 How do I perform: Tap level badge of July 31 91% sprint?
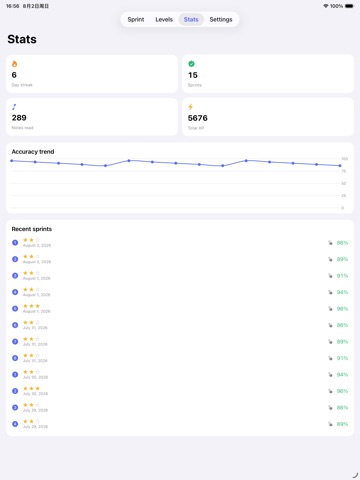coord(15,358)
